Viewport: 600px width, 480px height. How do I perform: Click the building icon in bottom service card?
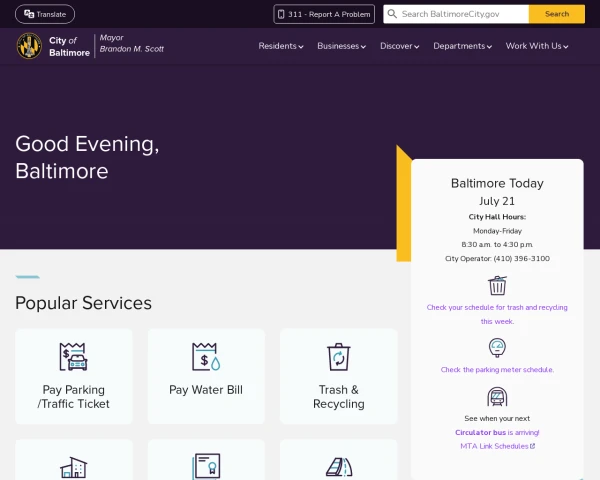coord(73,467)
